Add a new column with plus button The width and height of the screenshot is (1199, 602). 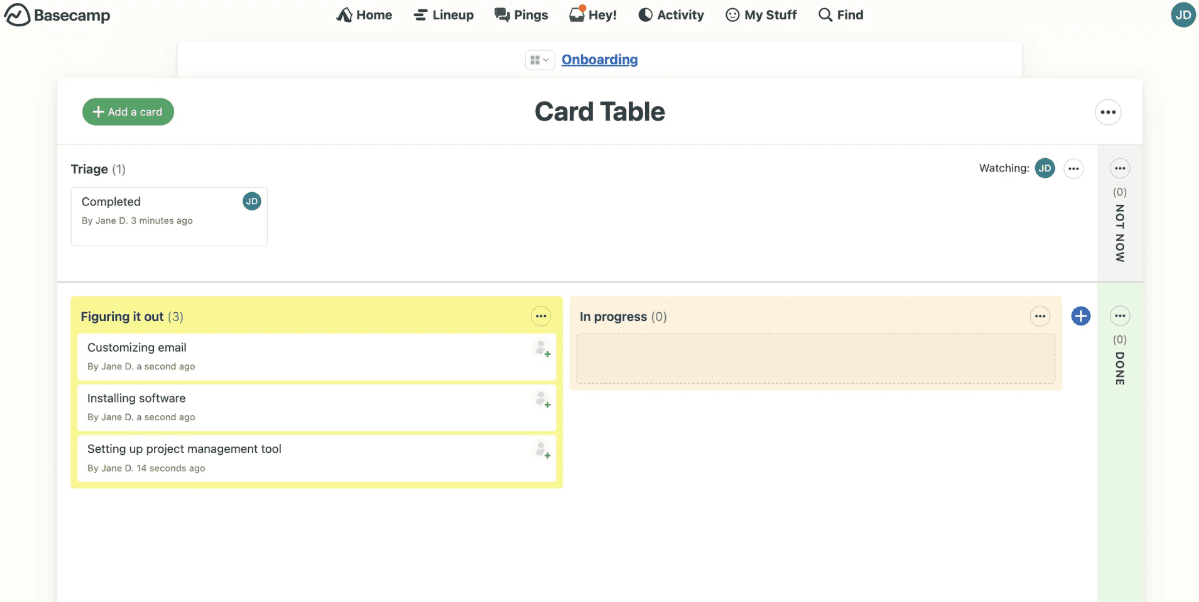click(1080, 316)
